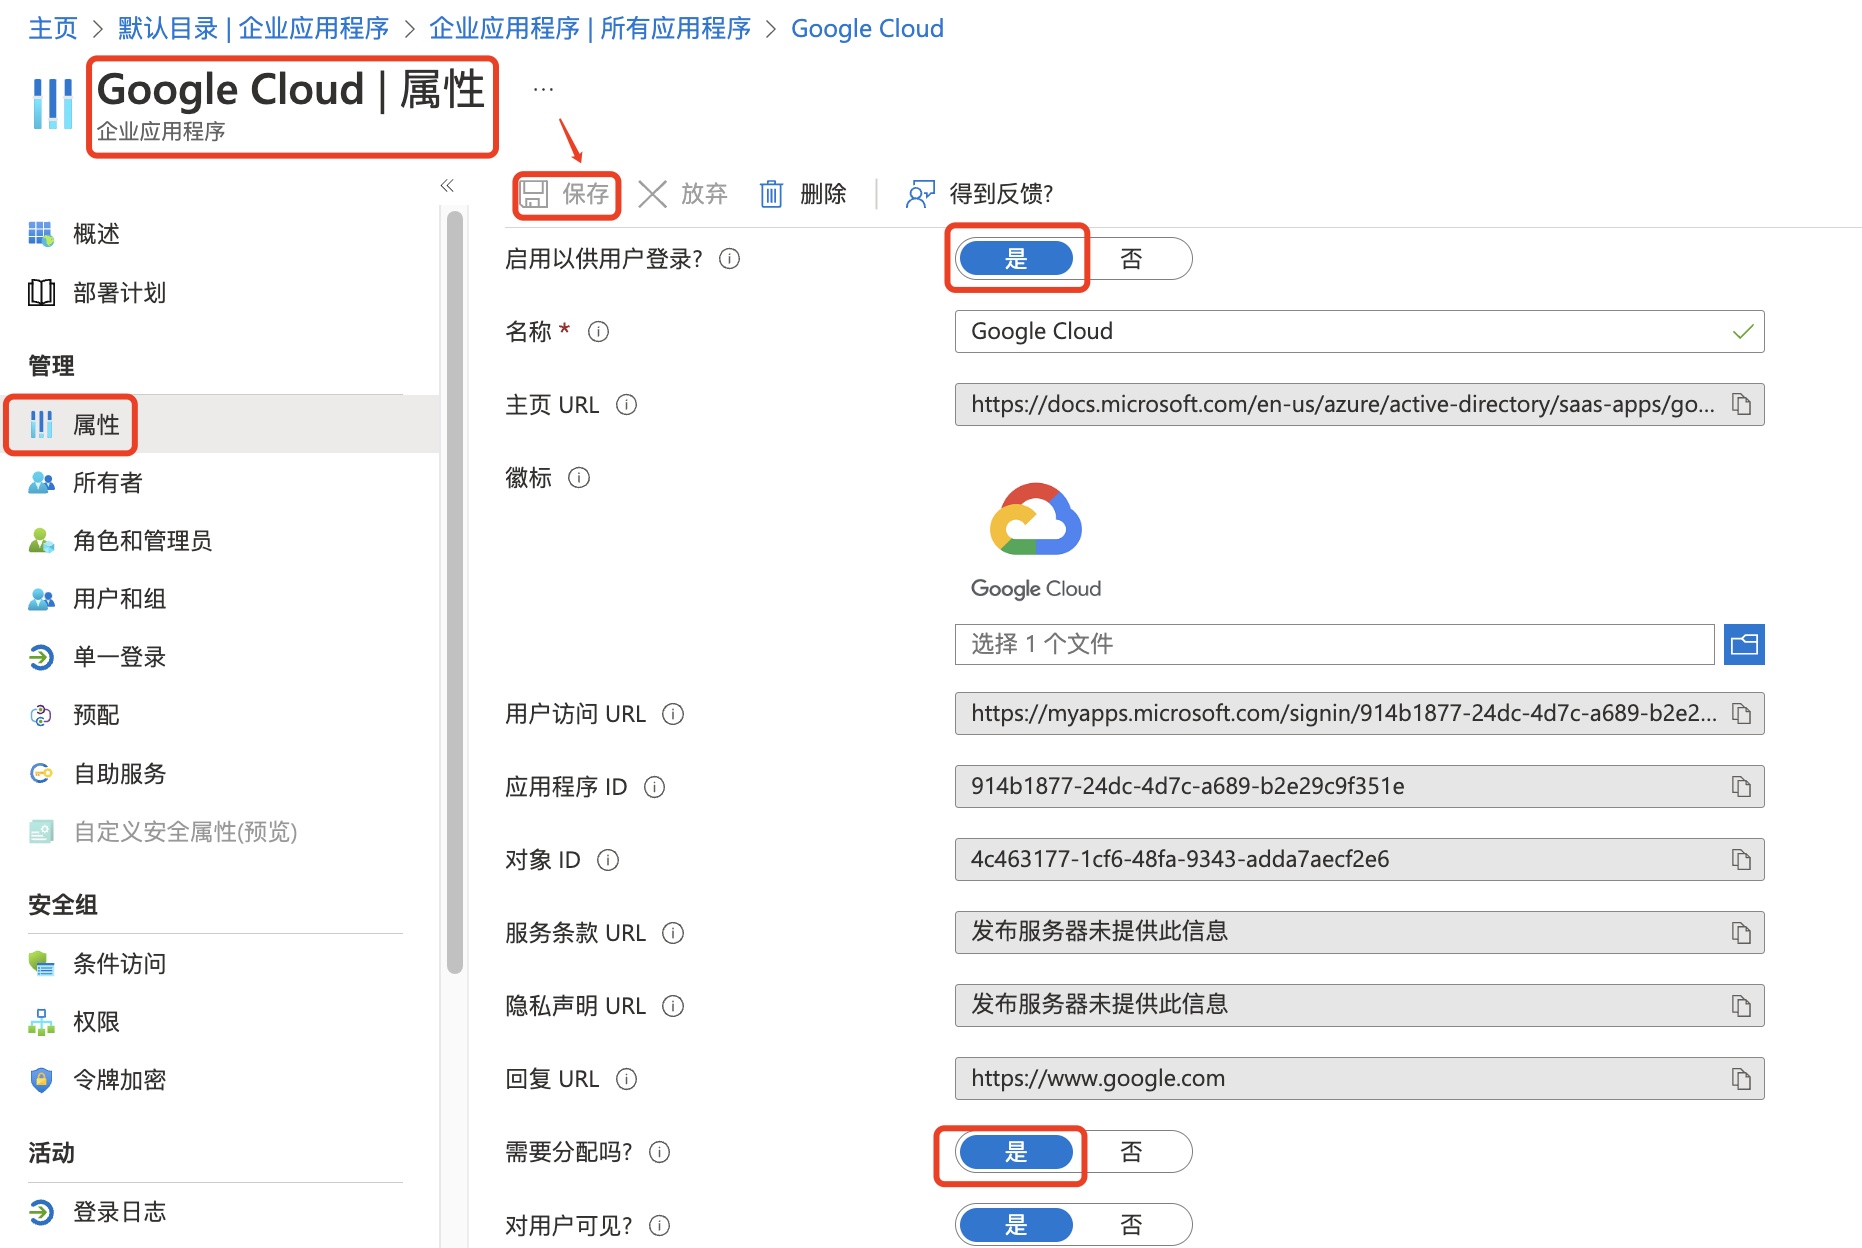Click the sidebar vertical scrollbar

[x=455, y=590]
